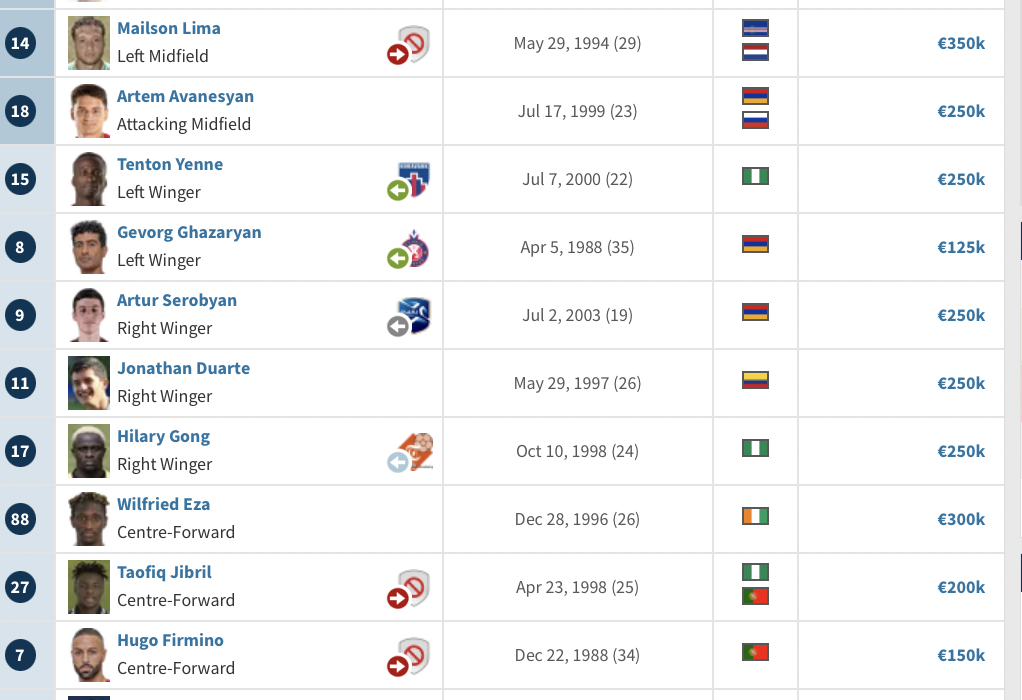The image size is (1022, 700).
Task: Open Jonathan Duarte's profile by his name
Action: 183,369
